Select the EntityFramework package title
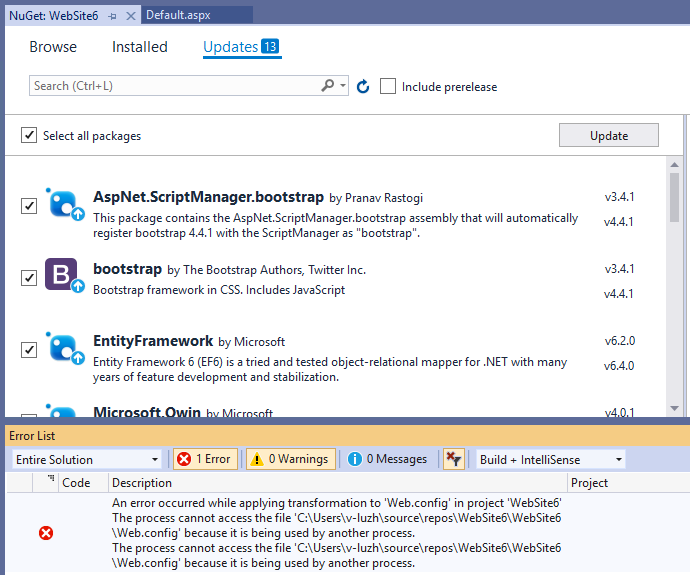Image resolution: width=690 pixels, height=575 pixels. (x=153, y=341)
